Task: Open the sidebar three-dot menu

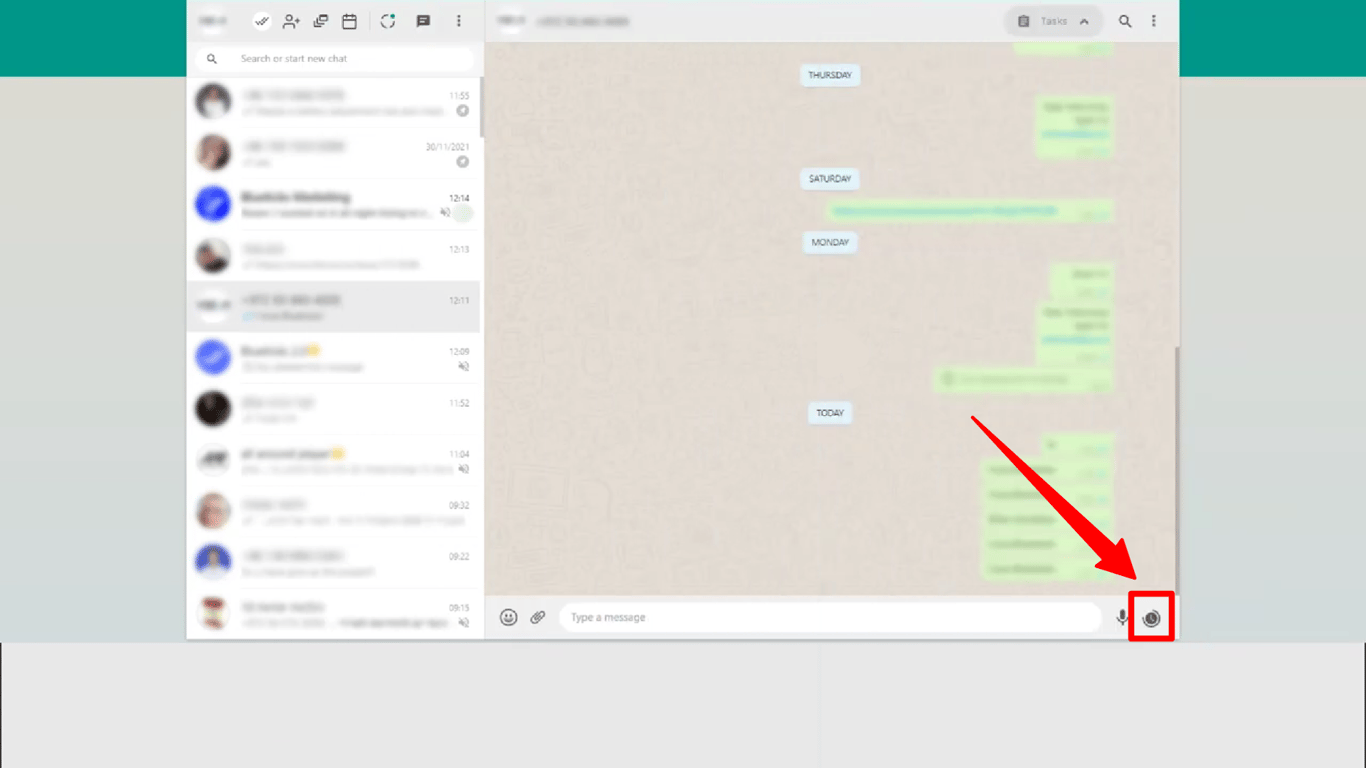Action: (458, 20)
